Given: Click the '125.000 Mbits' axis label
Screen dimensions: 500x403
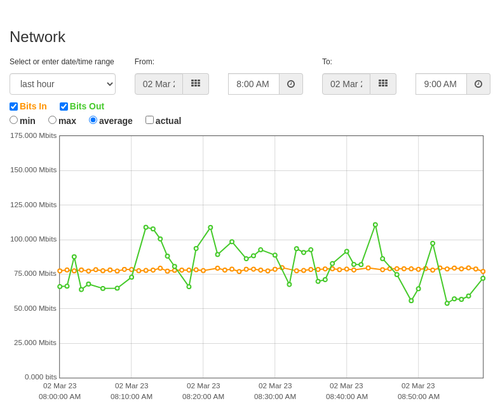Looking at the screenshot, I should (x=33, y=205).
